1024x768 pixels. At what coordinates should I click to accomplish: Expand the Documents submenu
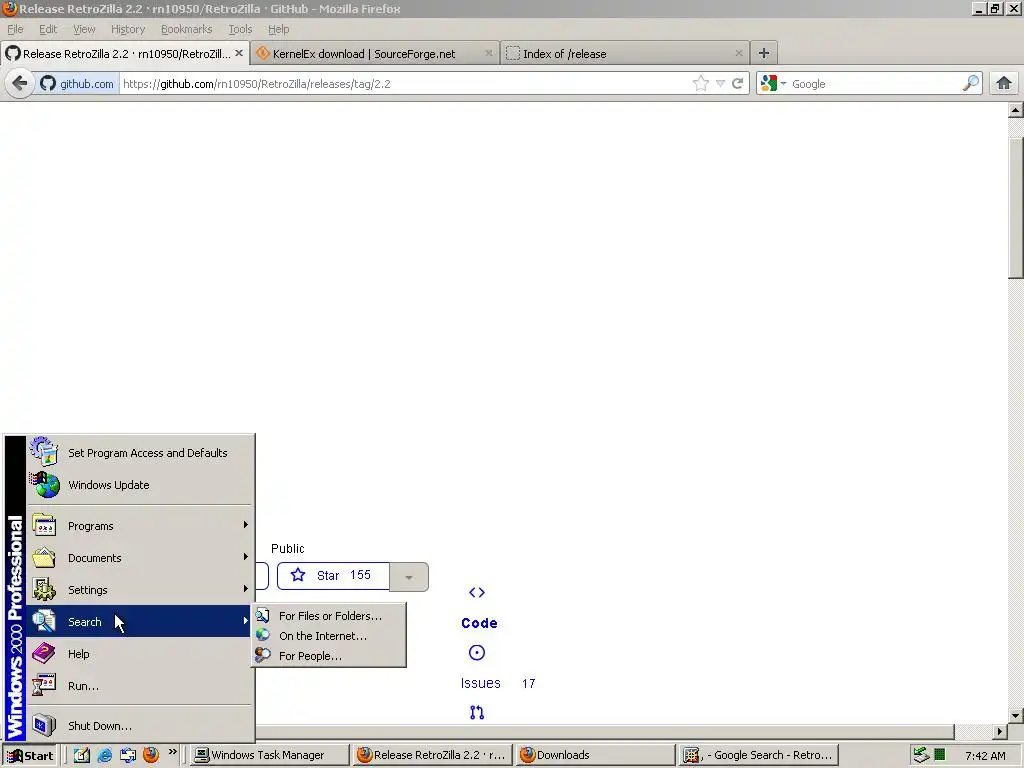246,557
